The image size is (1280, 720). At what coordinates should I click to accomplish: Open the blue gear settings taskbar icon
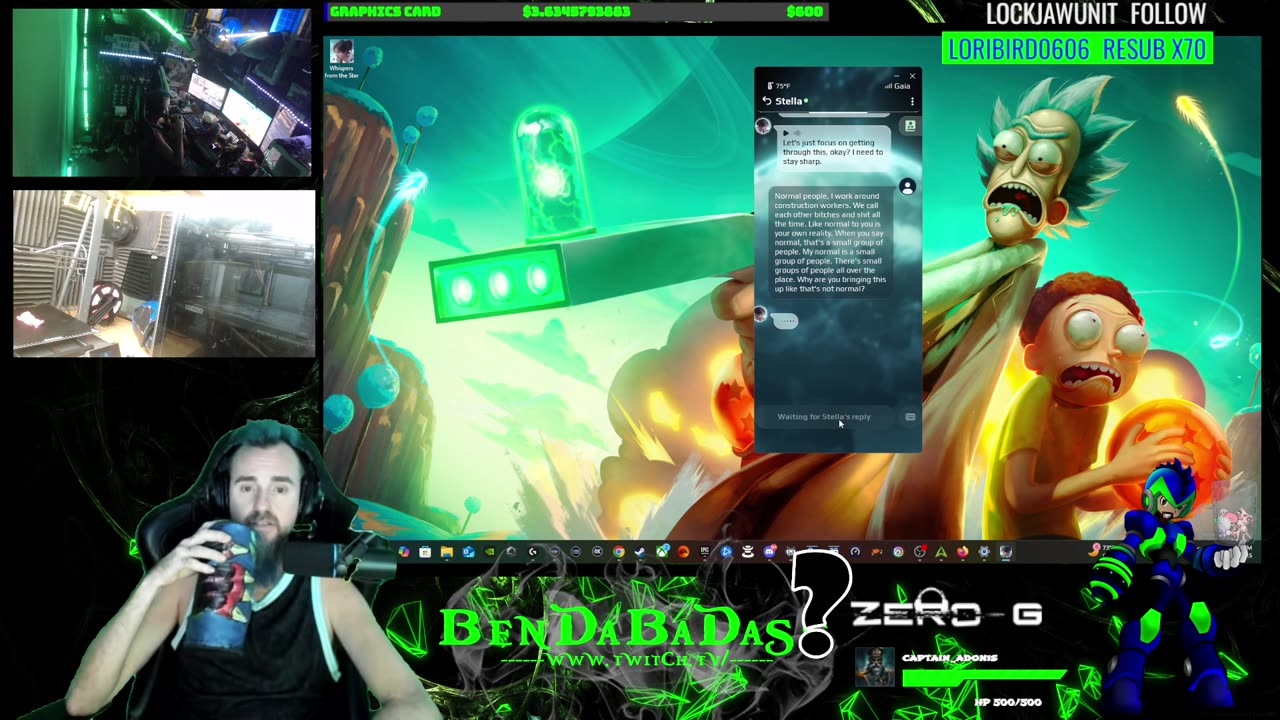pyautogui.click(x=984, y=551)
